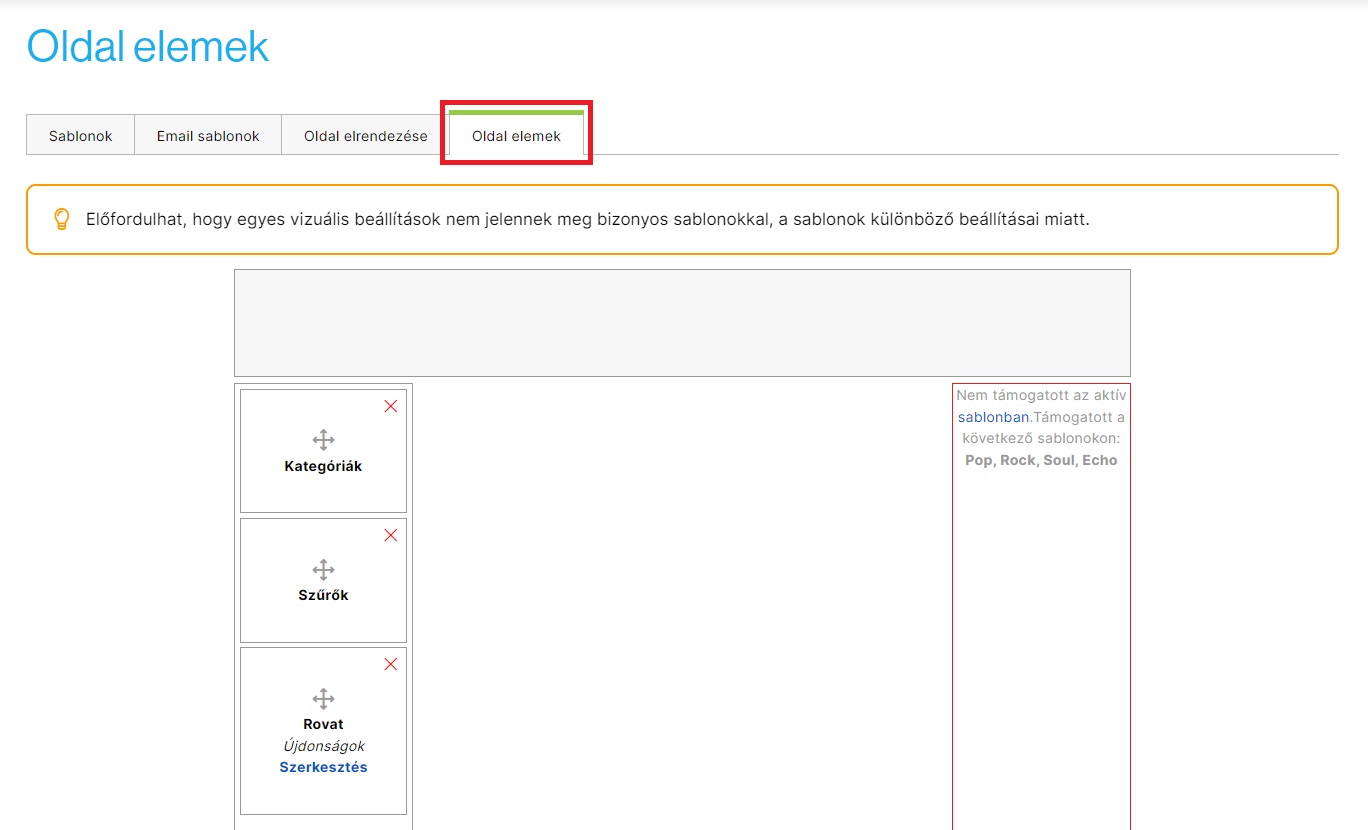Viewport: 1368px width, 830px height.
Task: Go to the Oldal elrendezése tab
Action: (x=366, y=136)
